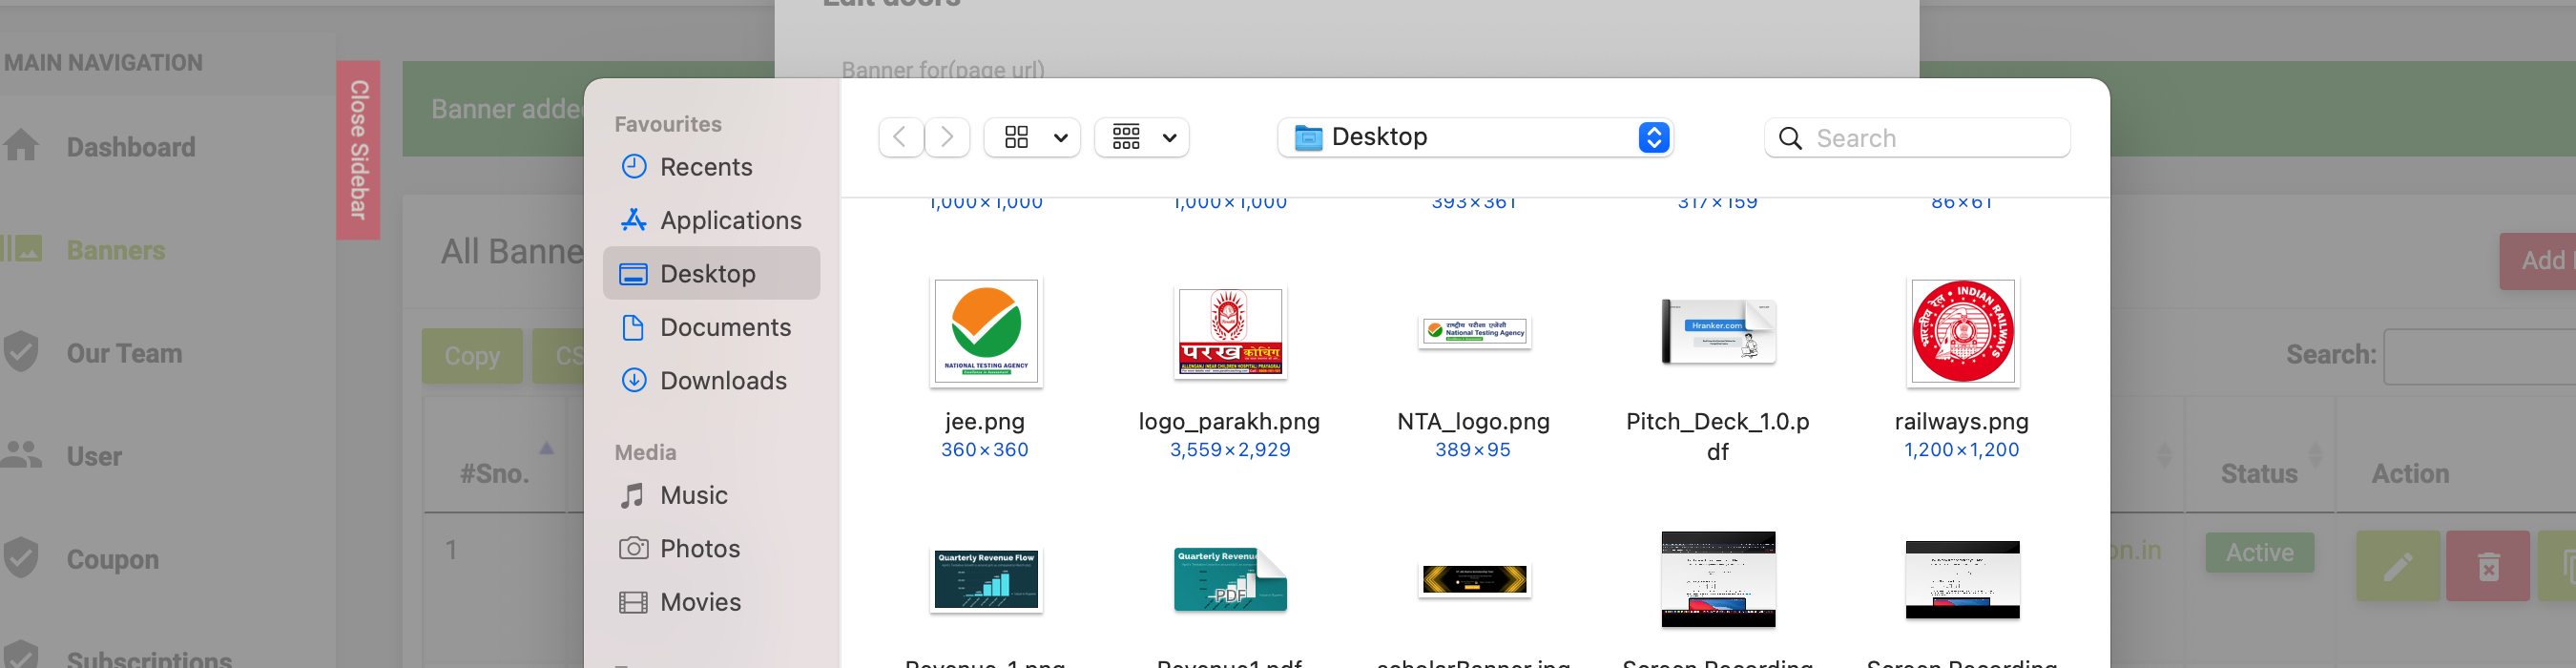This screenshot has height=668, width=2576.
Task: Open Applications in sidebar
Action: coord(711,220)
